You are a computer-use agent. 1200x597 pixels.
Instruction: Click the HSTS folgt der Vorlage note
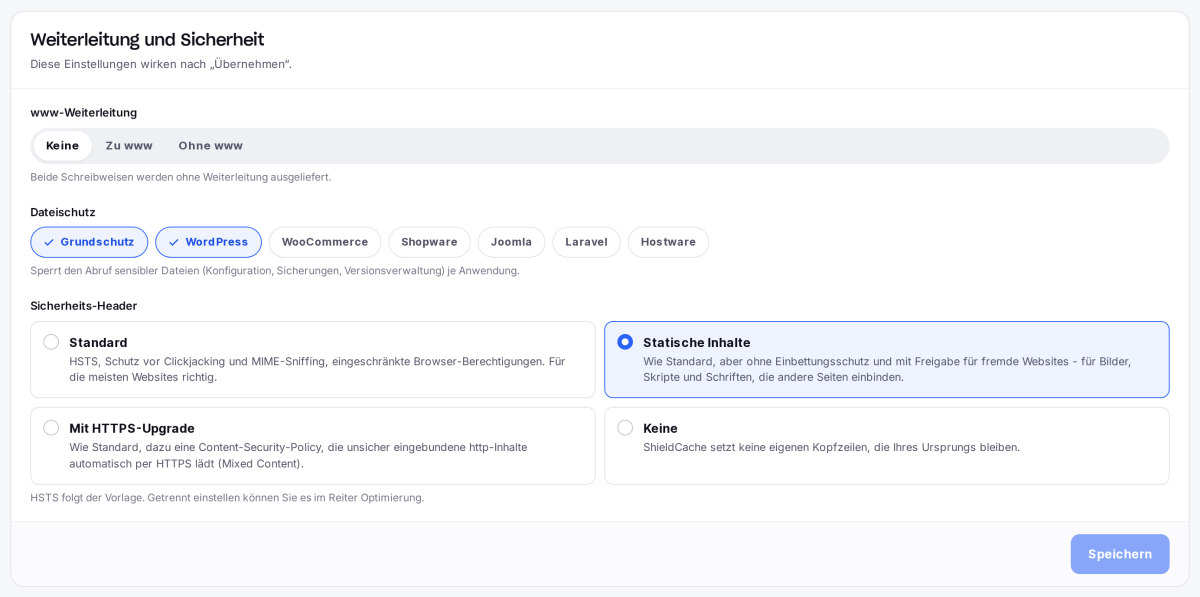[x=227, y=498]
